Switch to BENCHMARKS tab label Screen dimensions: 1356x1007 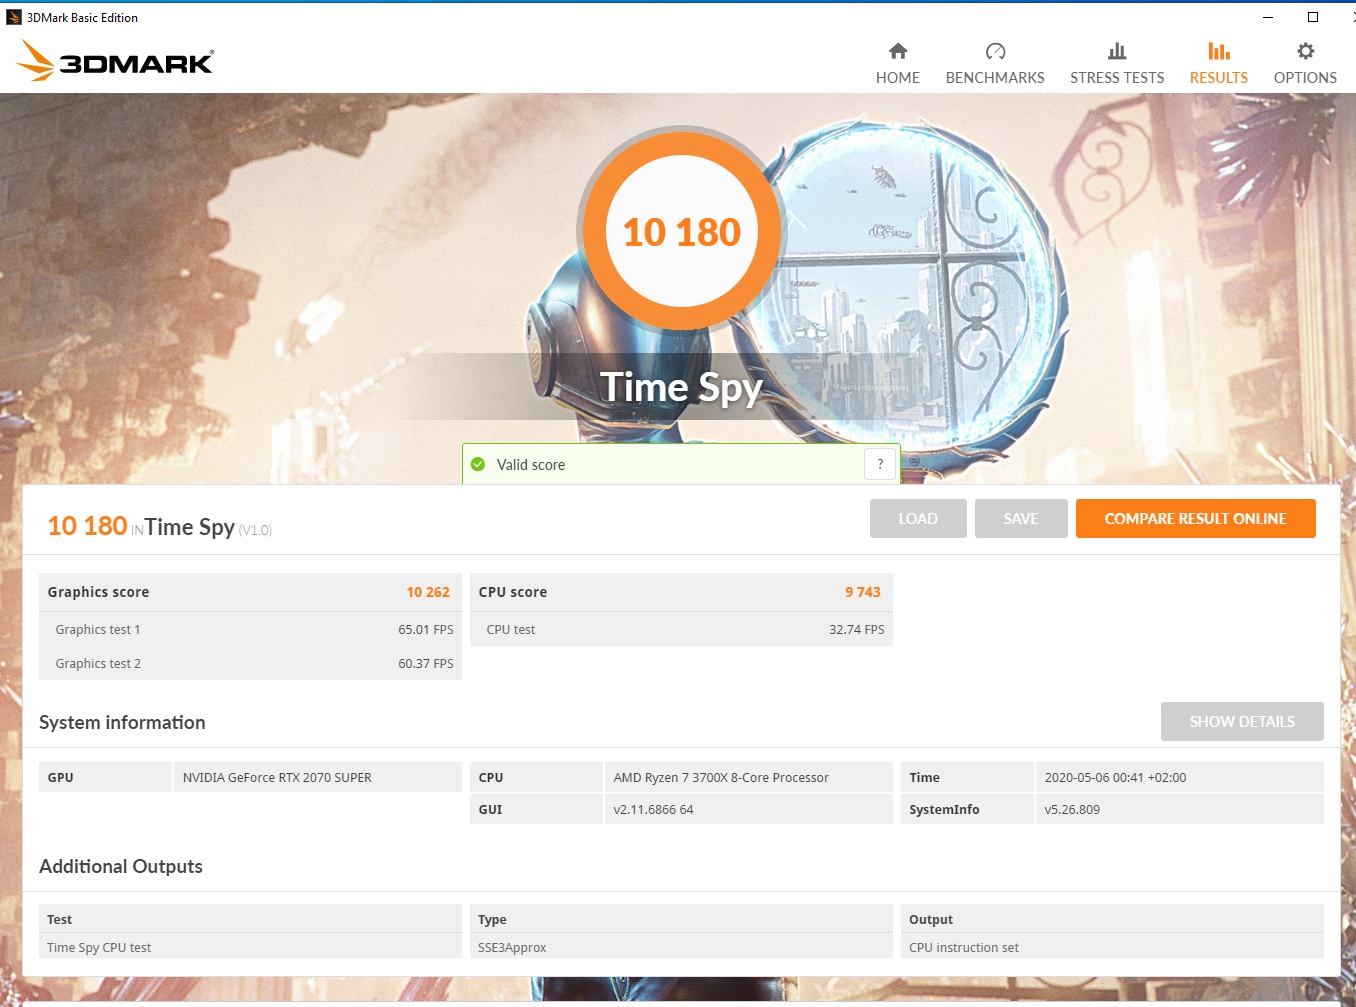click(995, 78)
